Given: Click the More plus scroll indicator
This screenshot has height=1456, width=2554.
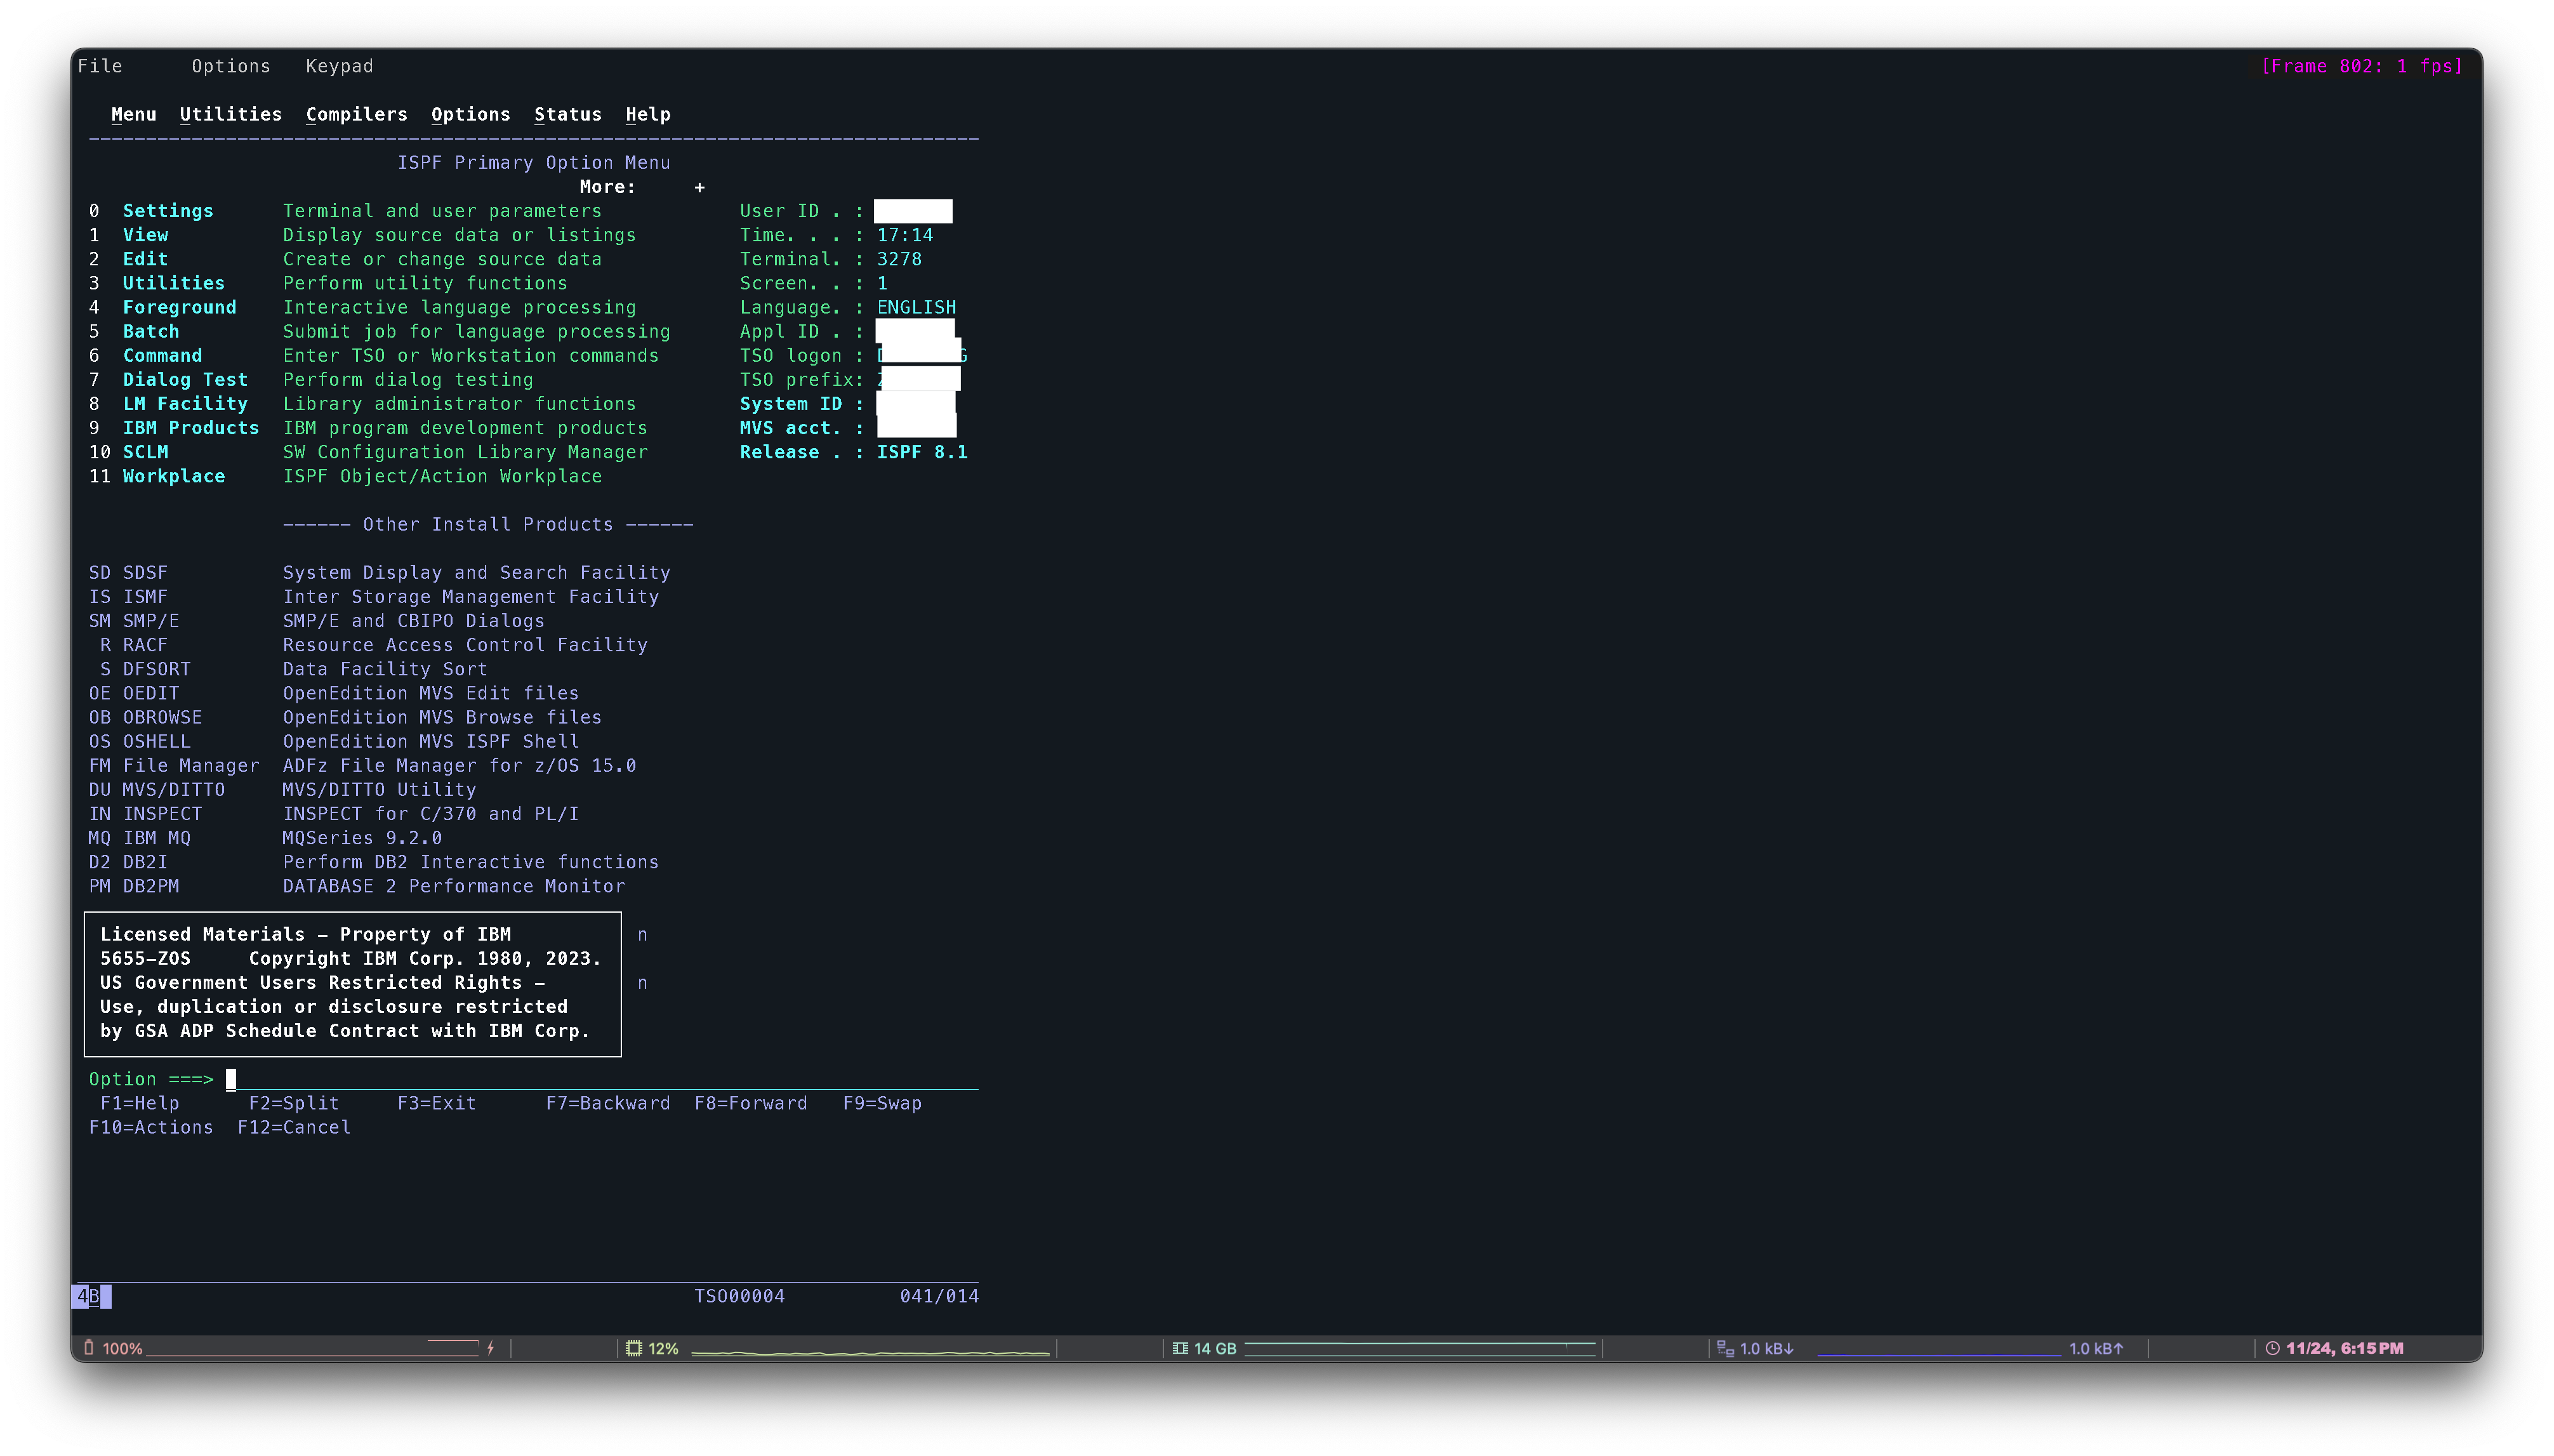Looking at the screenshot, I should coord(699,187).
